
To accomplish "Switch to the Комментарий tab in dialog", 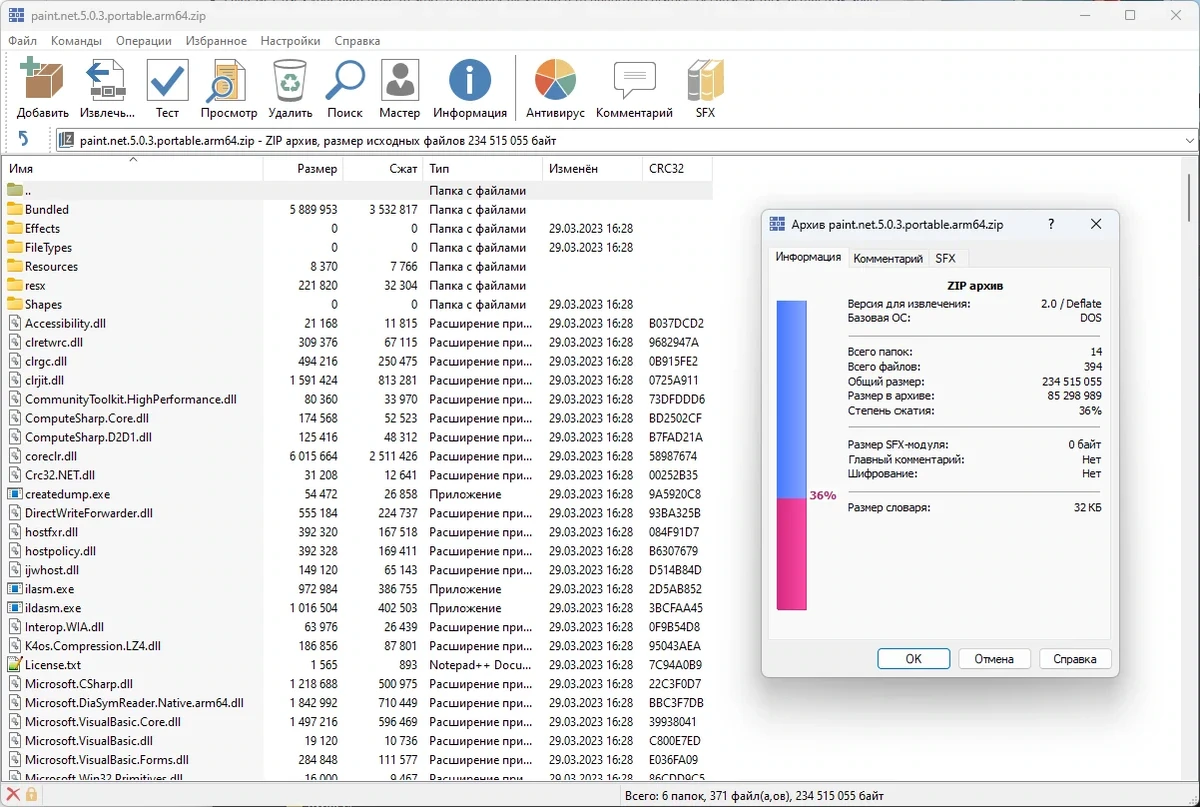I will (x=888, y=258).
